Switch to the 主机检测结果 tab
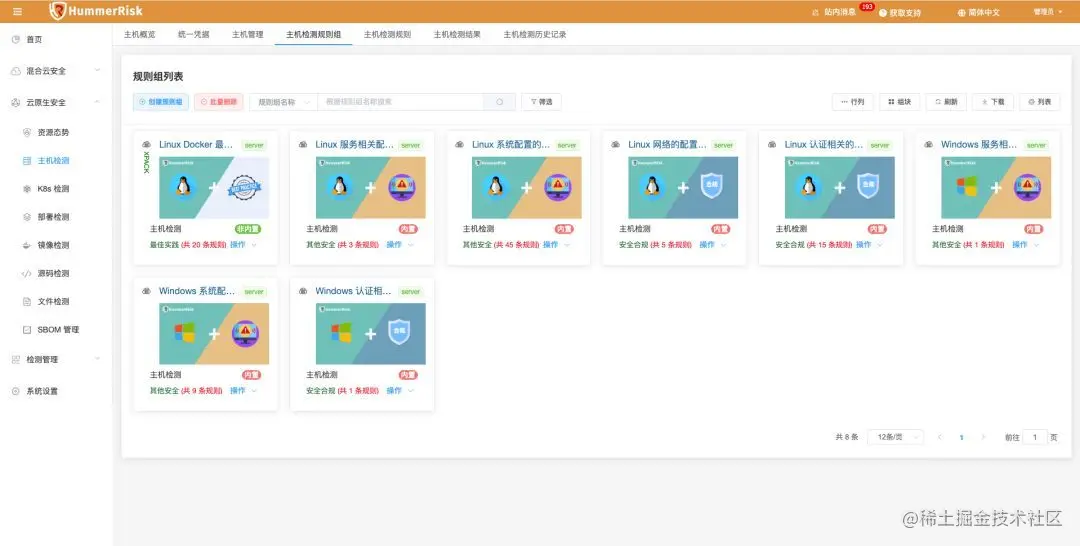This screenshot has width=1080, height=546. click(457, 34)
